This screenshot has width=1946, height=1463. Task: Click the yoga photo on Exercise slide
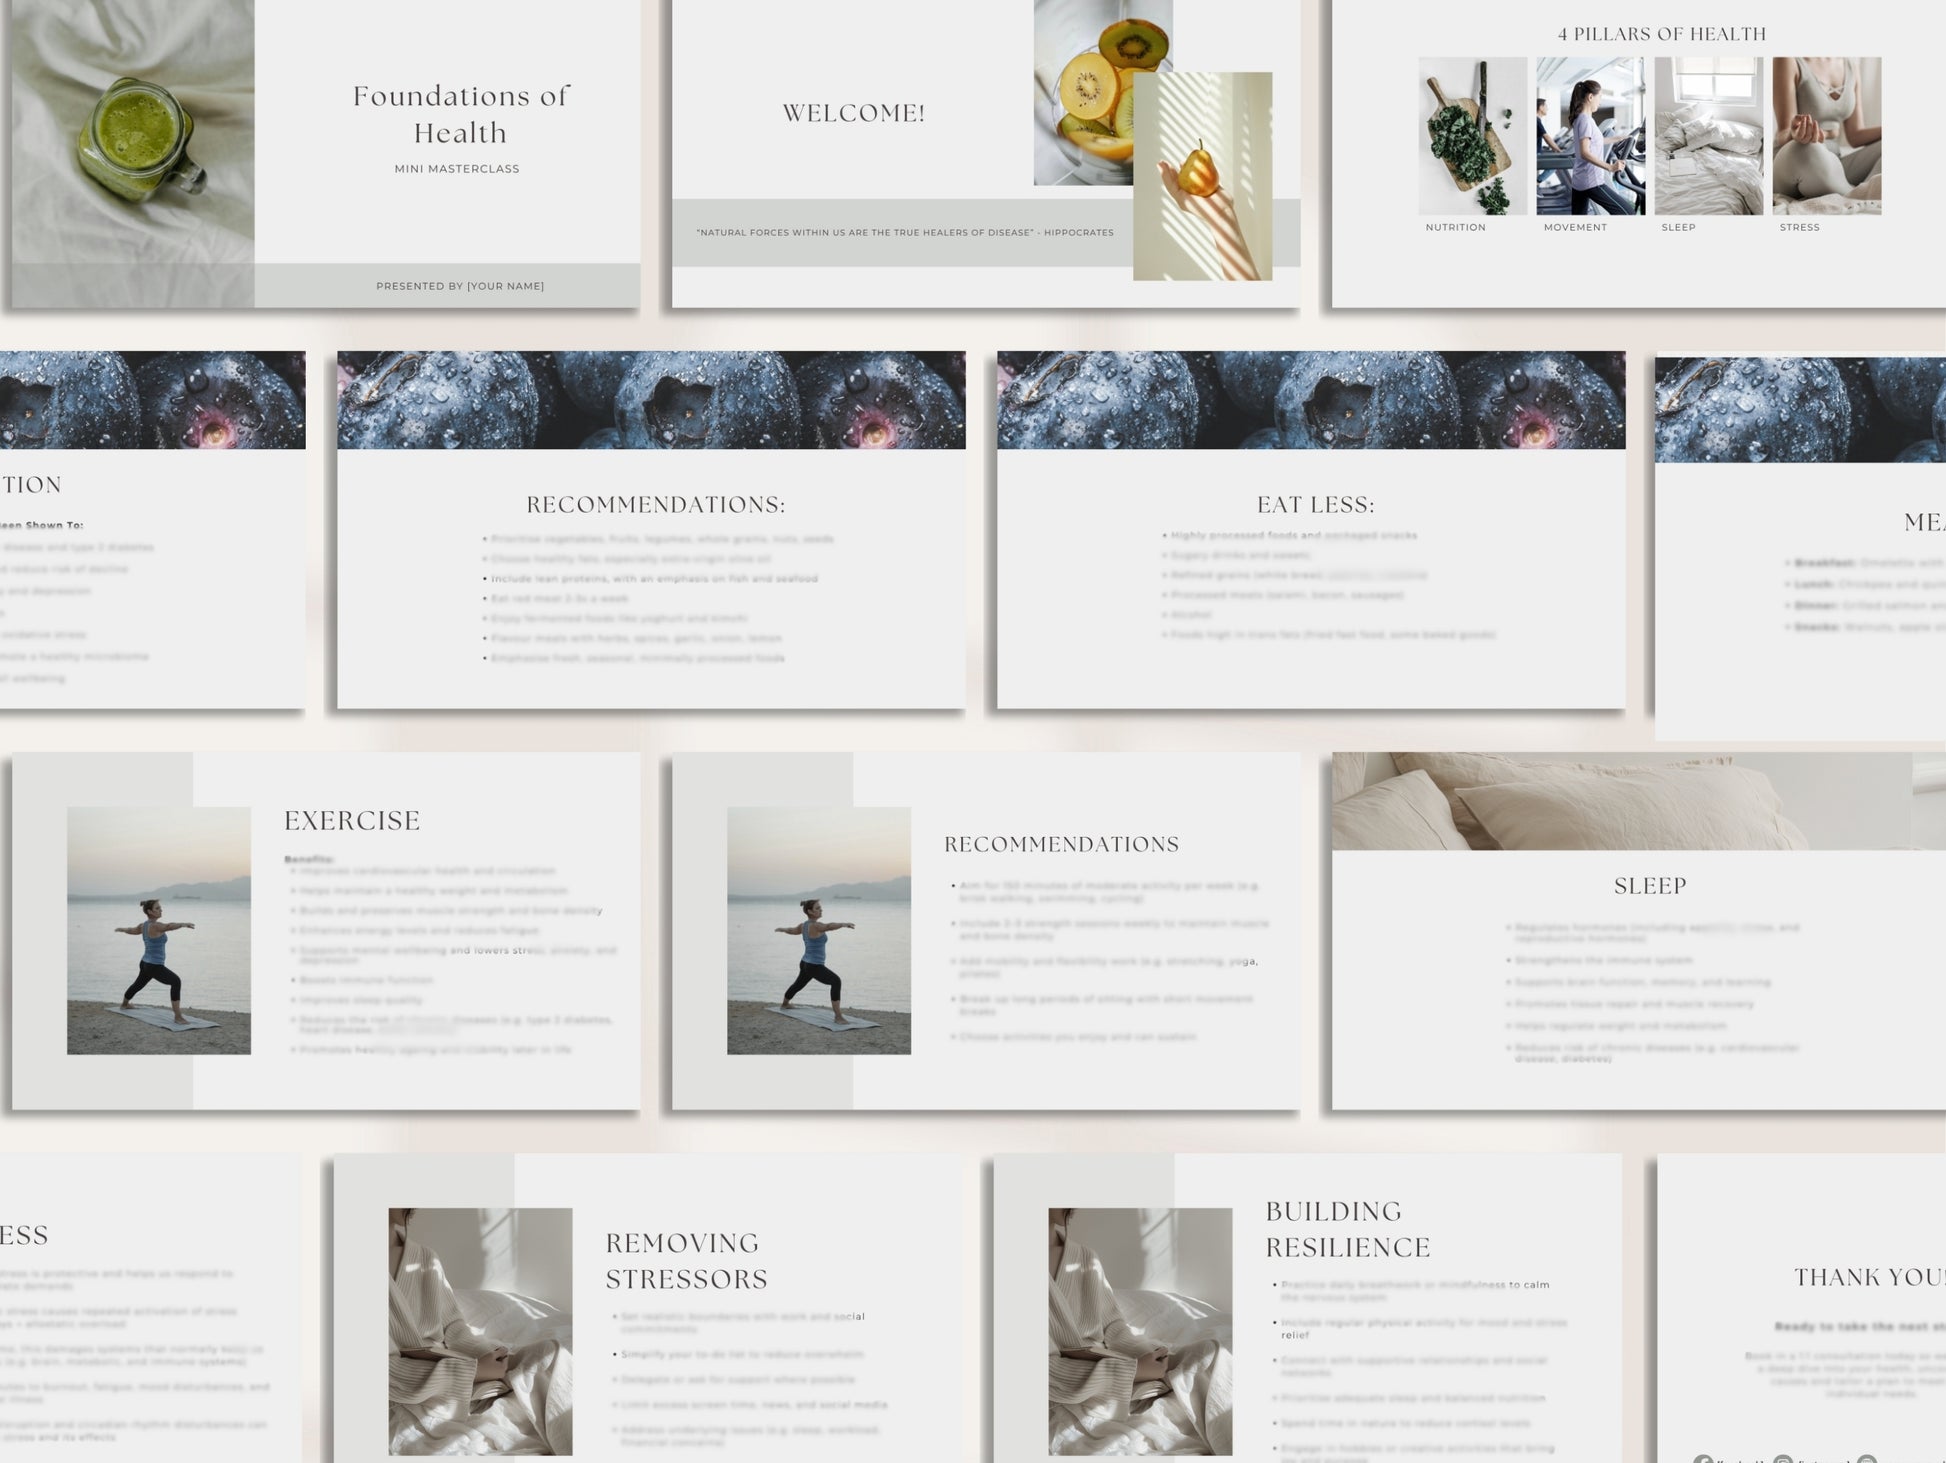pyautogui.click(x=158, y=930)
